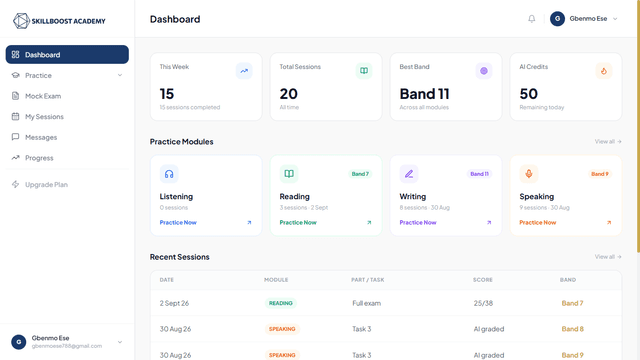The width and height of the screenshot is (640, 360).
Task: Click Band 7 in the sessions table
Action: point(572,303)
